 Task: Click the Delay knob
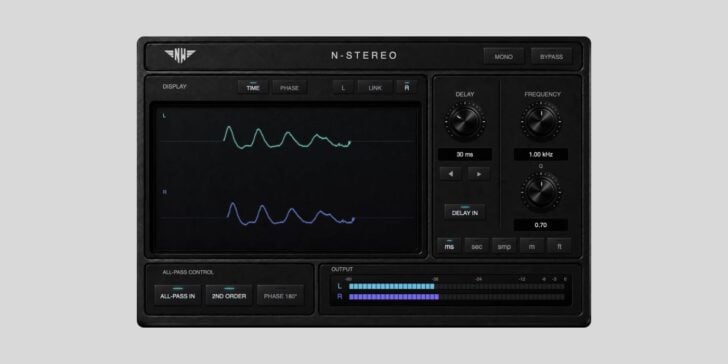[465, 122]
